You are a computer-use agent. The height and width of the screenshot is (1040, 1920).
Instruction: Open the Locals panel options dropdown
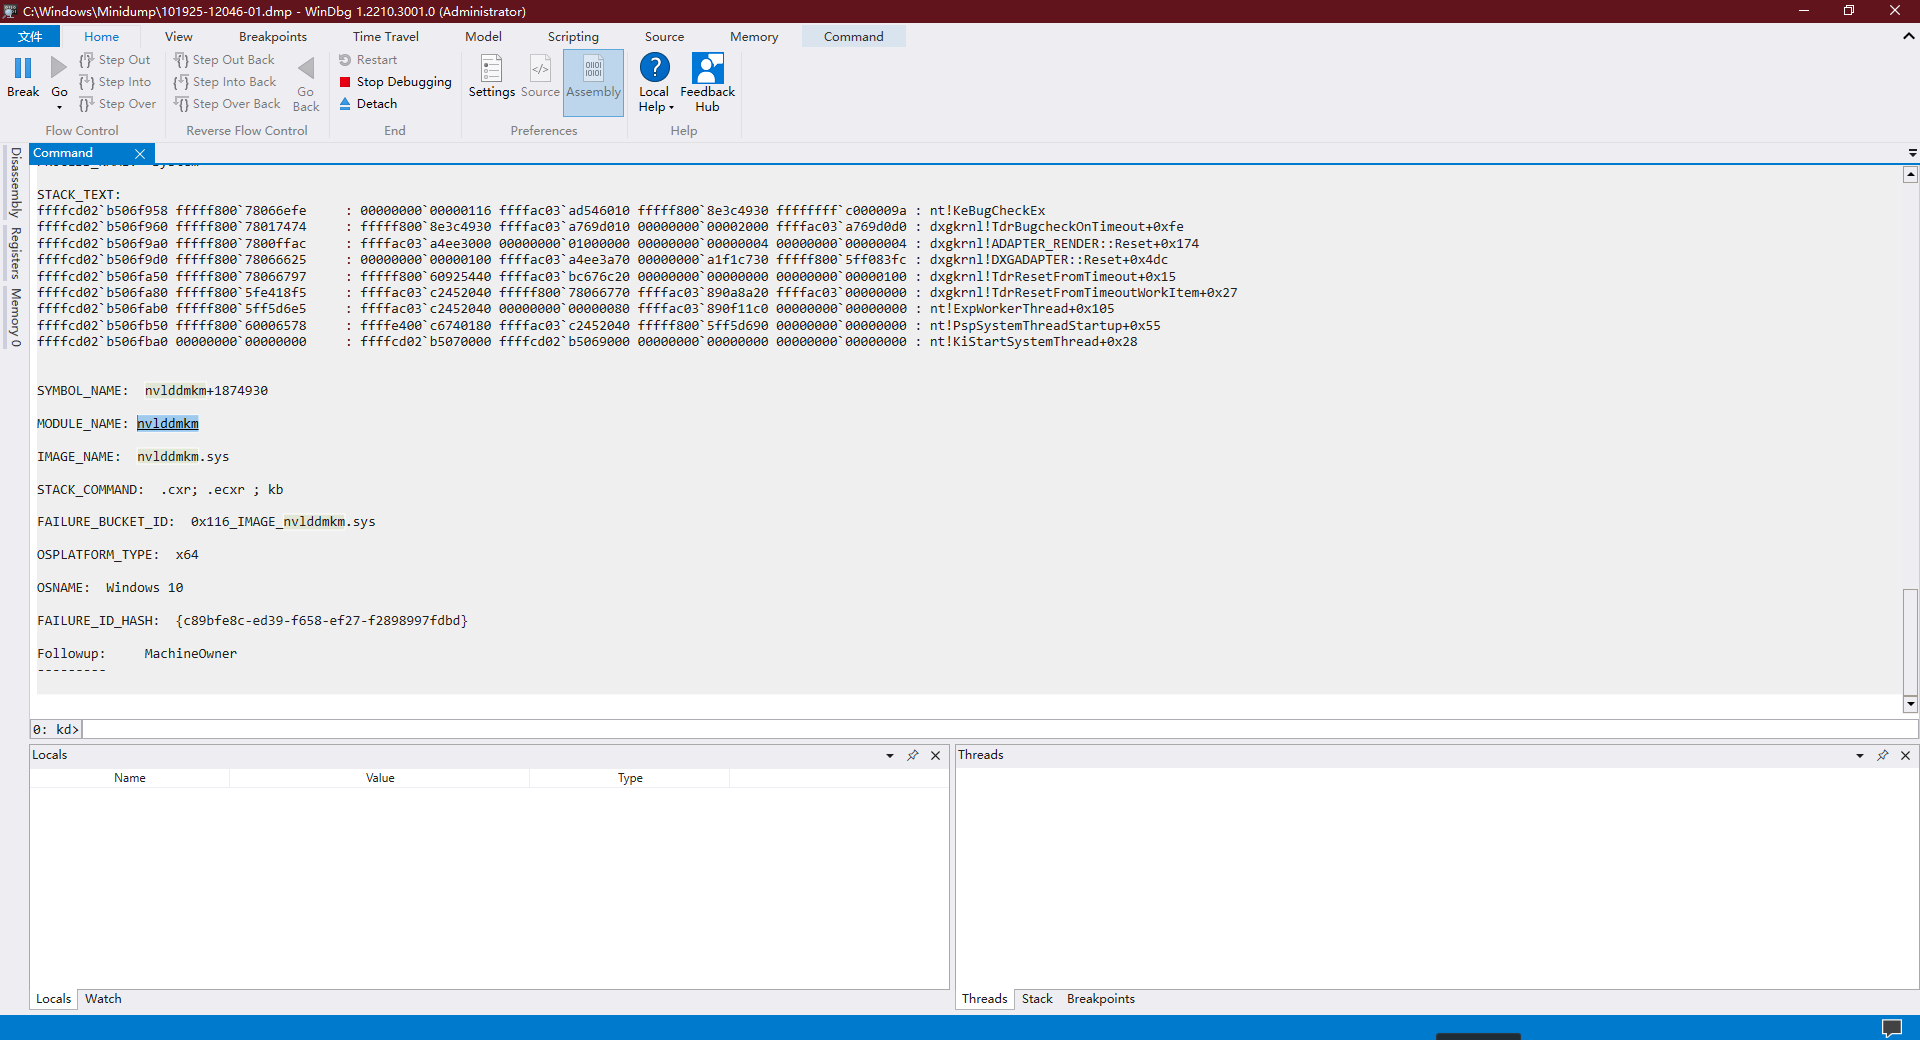pyautogui.click(x=890, y=756)
